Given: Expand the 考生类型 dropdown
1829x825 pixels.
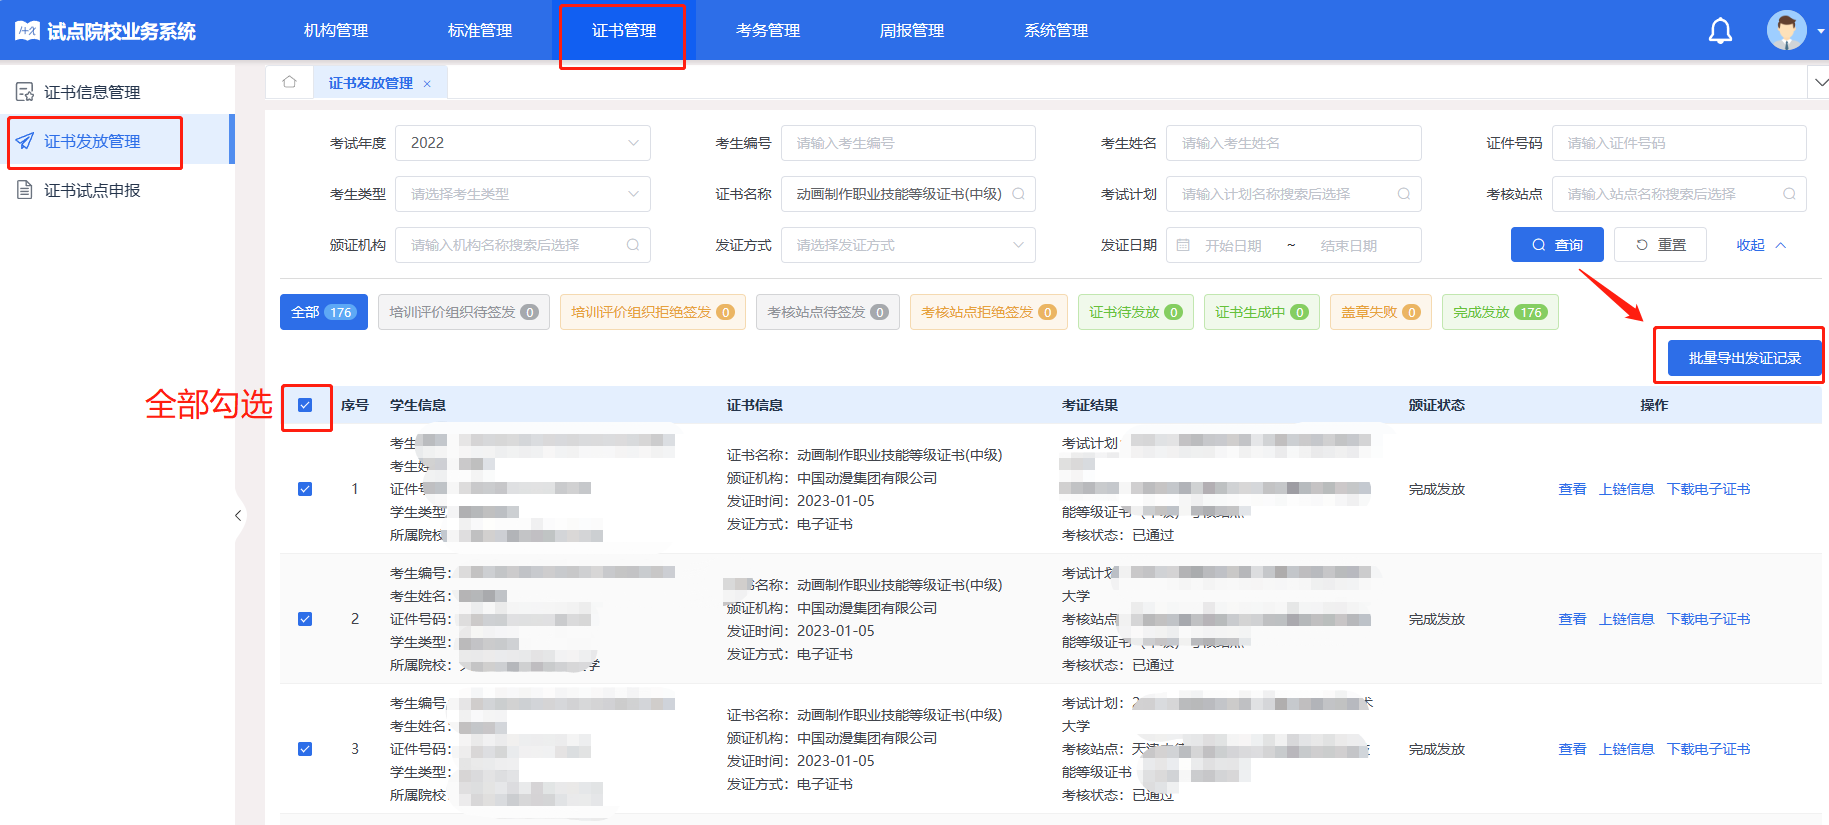Looking at the screenshot, I should pyautogui.click(x=523, y=194).
